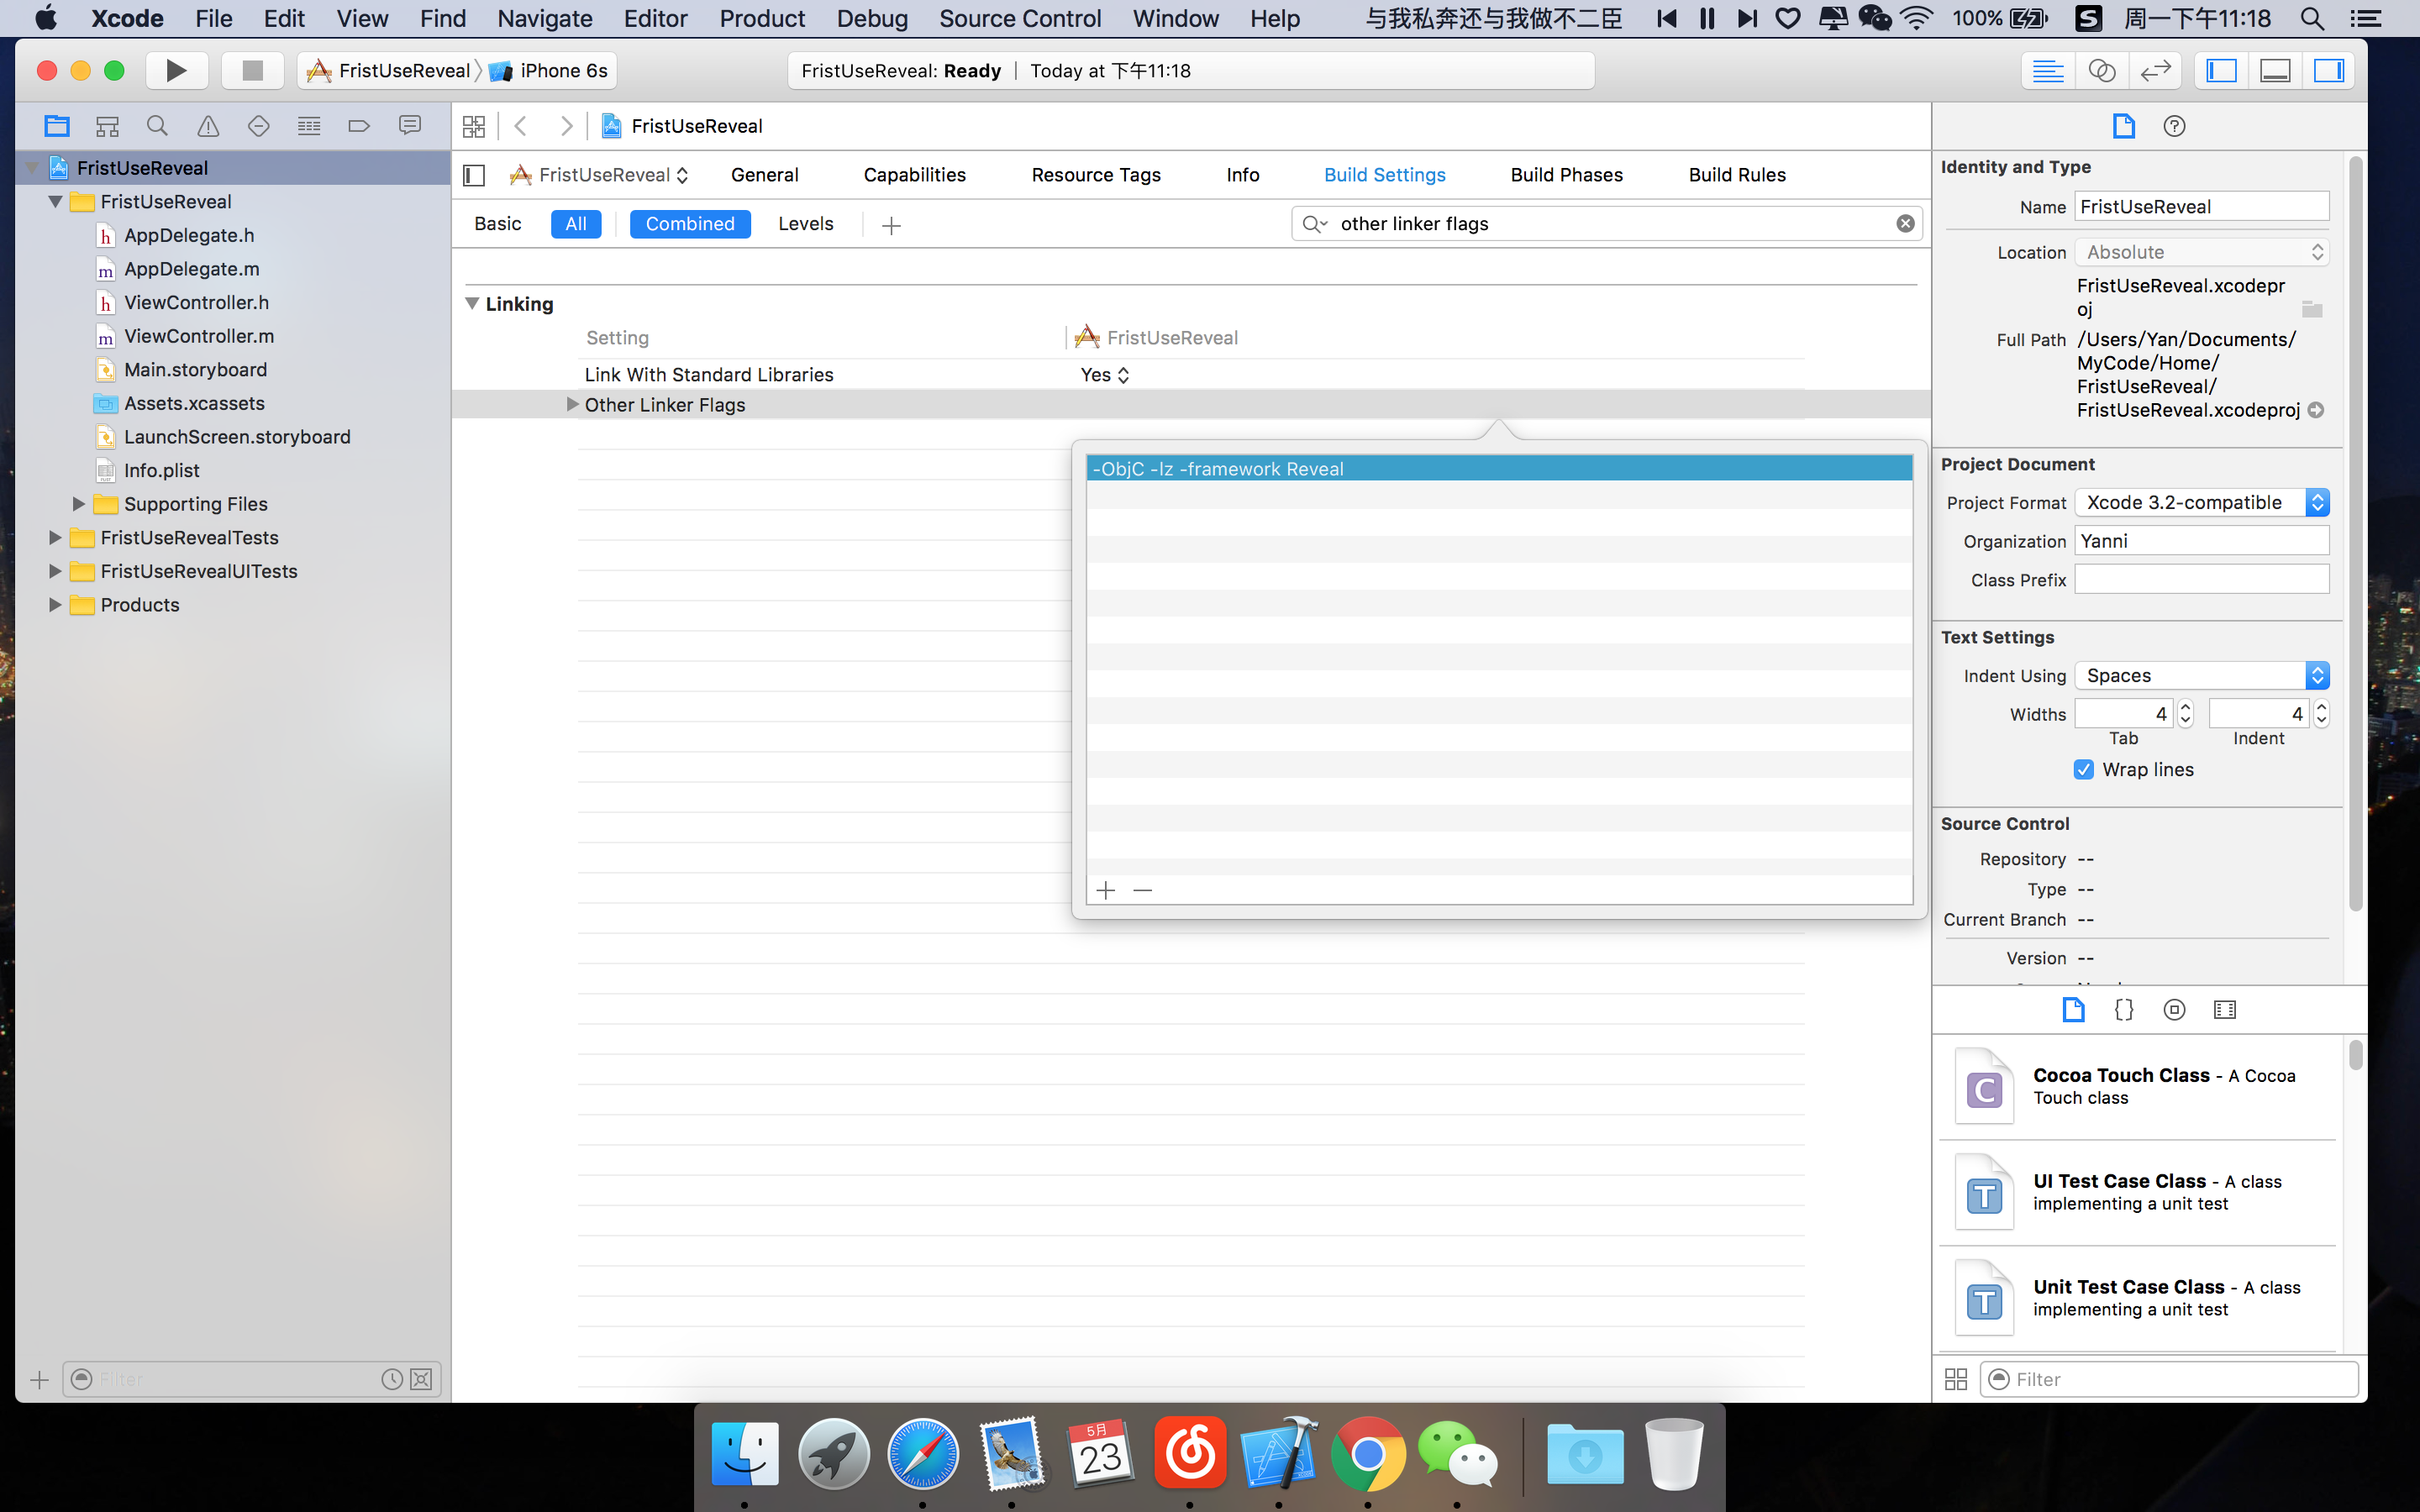The width and height of the screenshot is (2420, 1512).
Task: Open the Build Phases tab
Action: click(1567, 175)
